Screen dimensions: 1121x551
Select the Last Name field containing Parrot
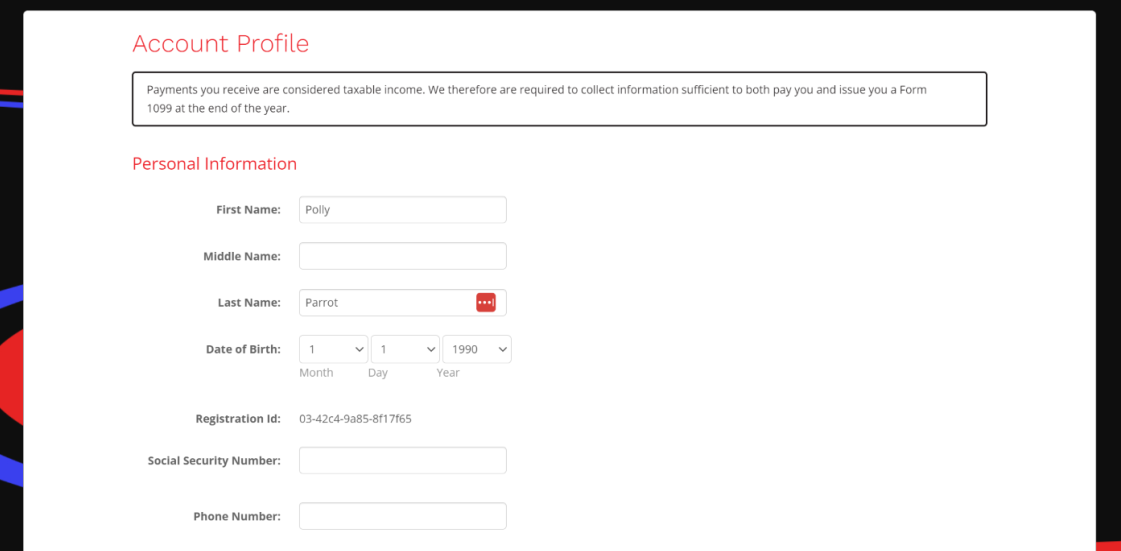[x=385, y=302]
